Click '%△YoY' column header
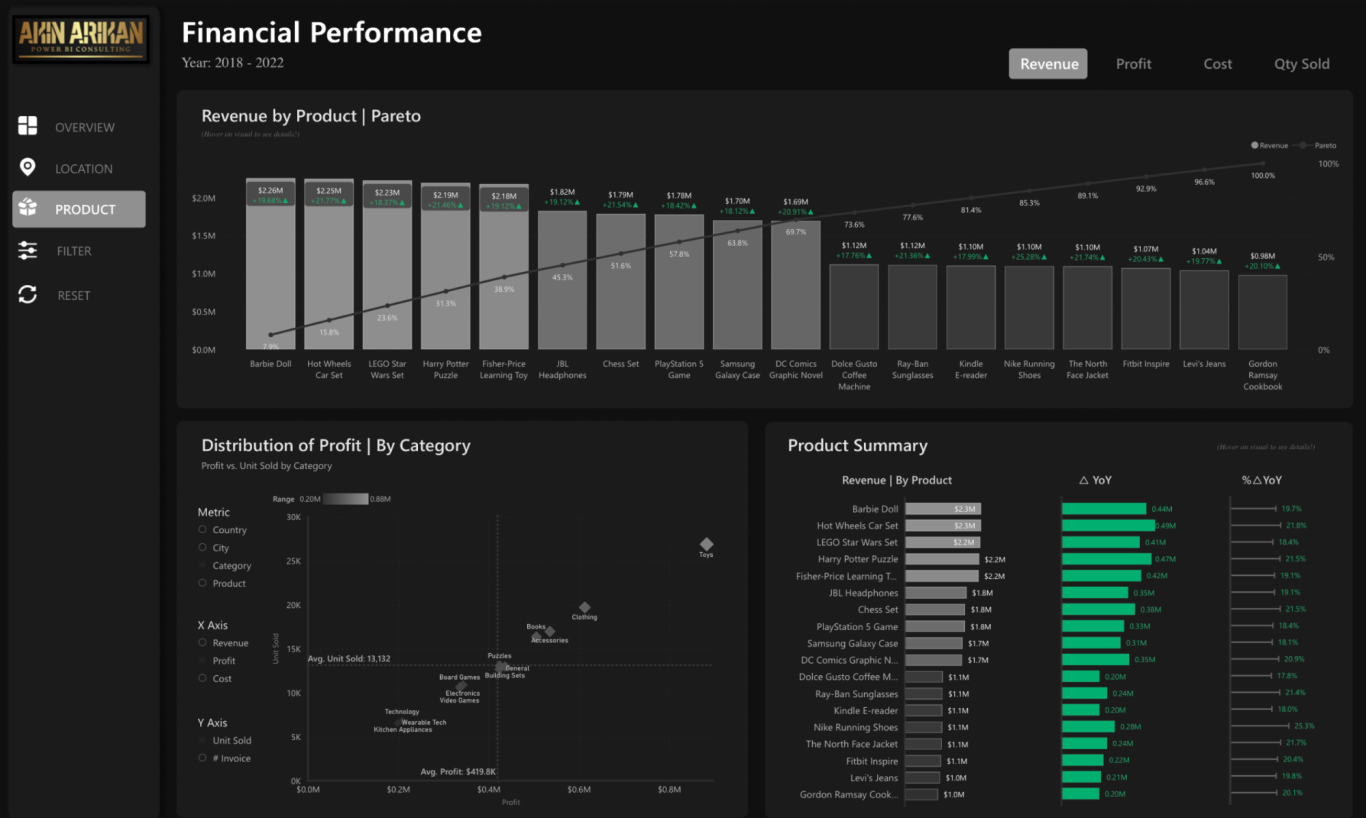Screen dimensions: 1366x818 tap(1261, 480)
